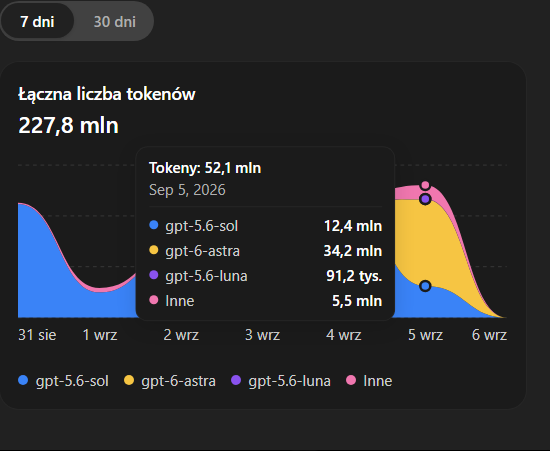The width and height of the screenshot is (550, 451).
Task: Click gpt-6-astra row label in tooltip
Action: pyautogui.click(x=203, y=251)
